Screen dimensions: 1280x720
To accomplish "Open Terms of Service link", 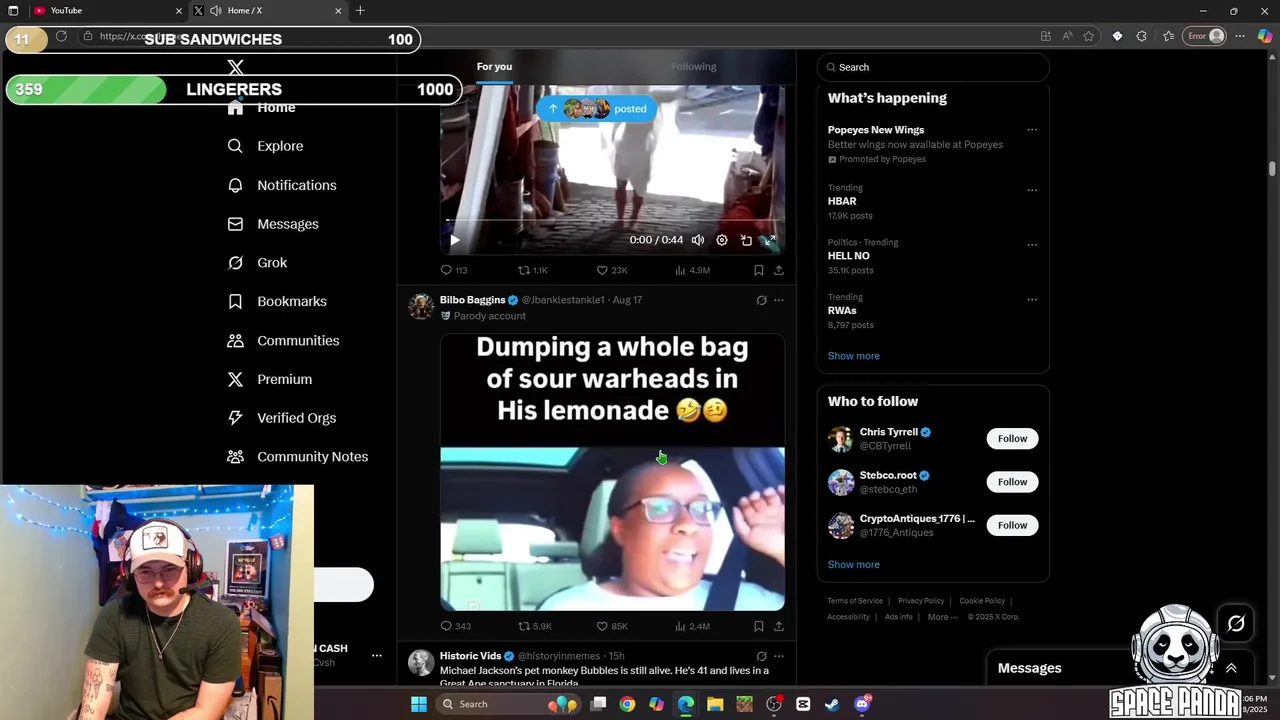I will [x=855, y=601].
